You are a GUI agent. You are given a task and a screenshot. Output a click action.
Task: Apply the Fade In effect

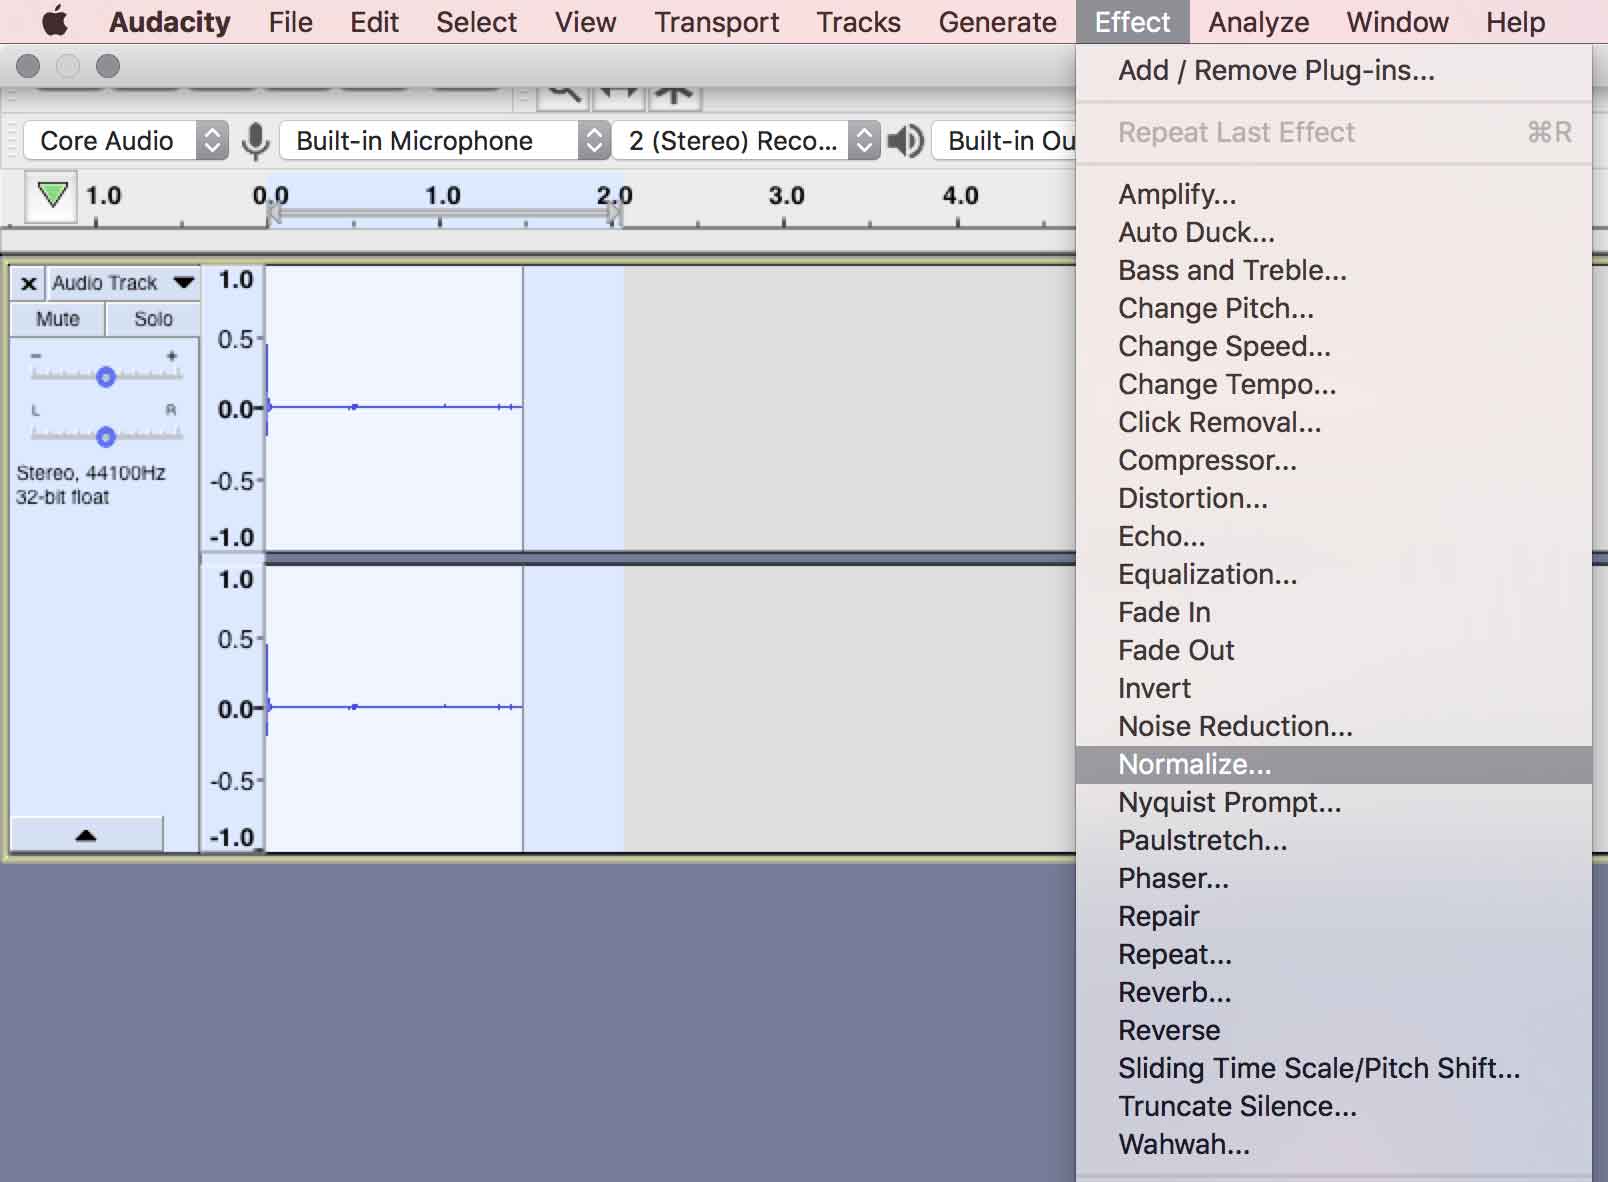click(1333, 612)
